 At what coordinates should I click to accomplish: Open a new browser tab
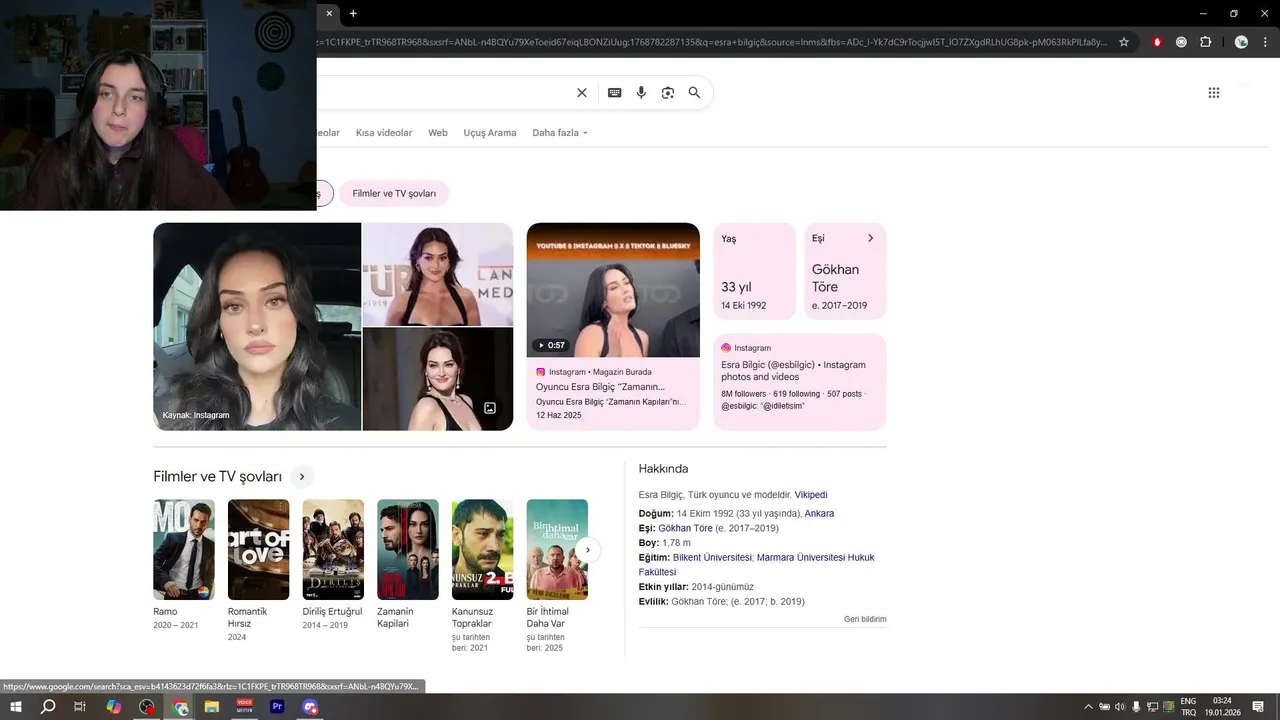click(353, 13)
